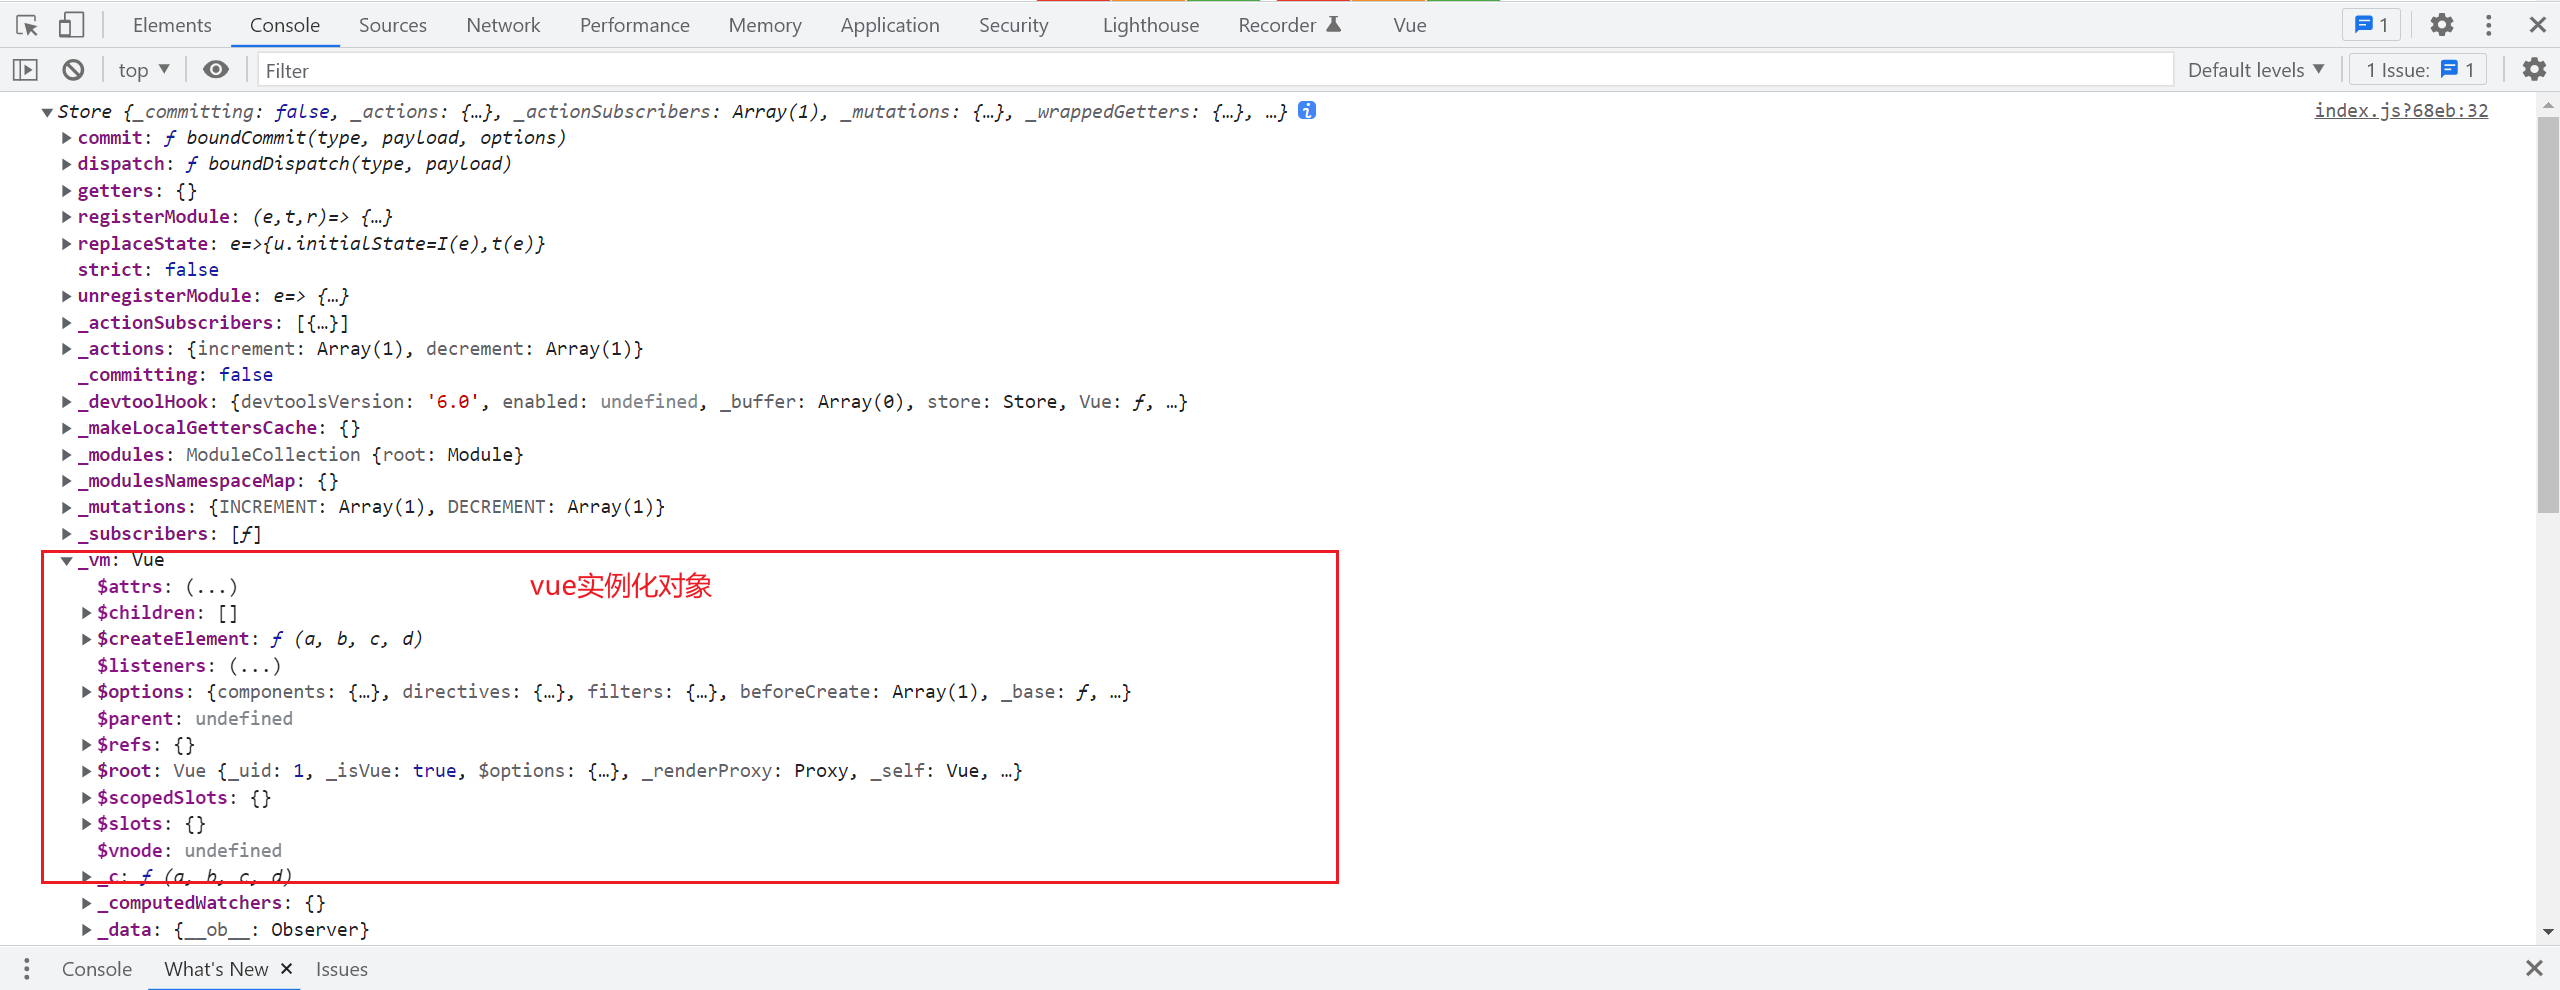Show the console sidebar panel icon
Image resolution: width=2560 pixels, height=990 pixels.
[25, 70]
